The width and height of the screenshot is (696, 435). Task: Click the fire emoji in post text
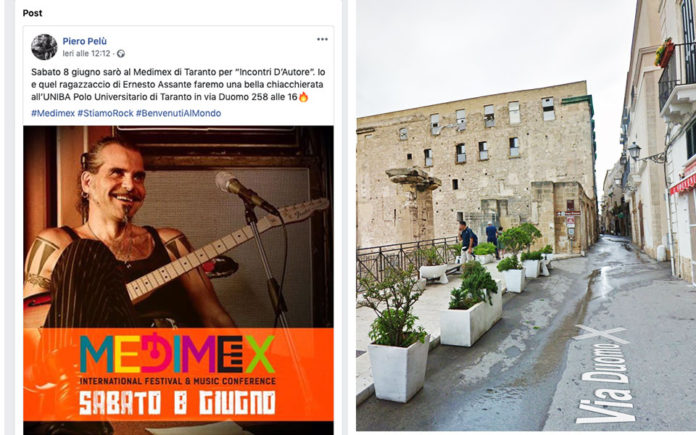point(304,97)
